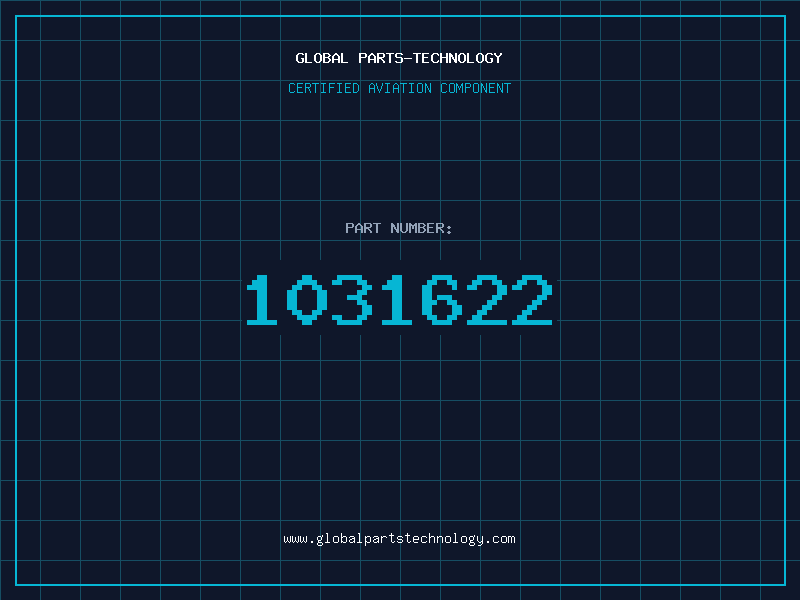800x600 pixels.
Task: Click the PART NUMBER: label
Action: click(x=399, y=228)
